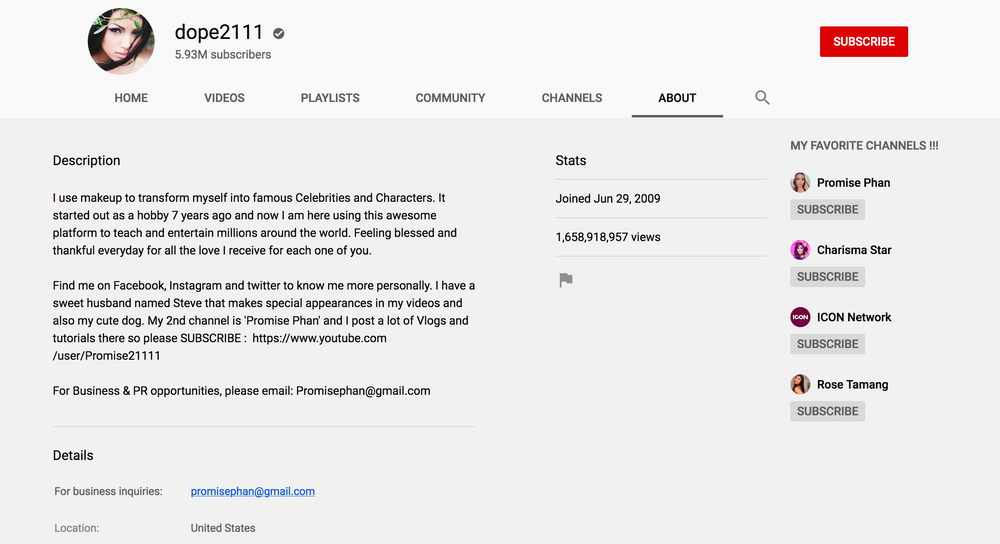Click the report user flag icon
Screen dimensions: 1000x544
(566, 280)
